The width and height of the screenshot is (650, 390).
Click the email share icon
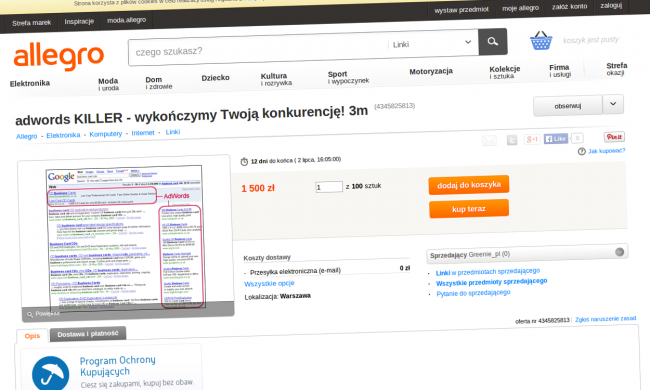489,140
